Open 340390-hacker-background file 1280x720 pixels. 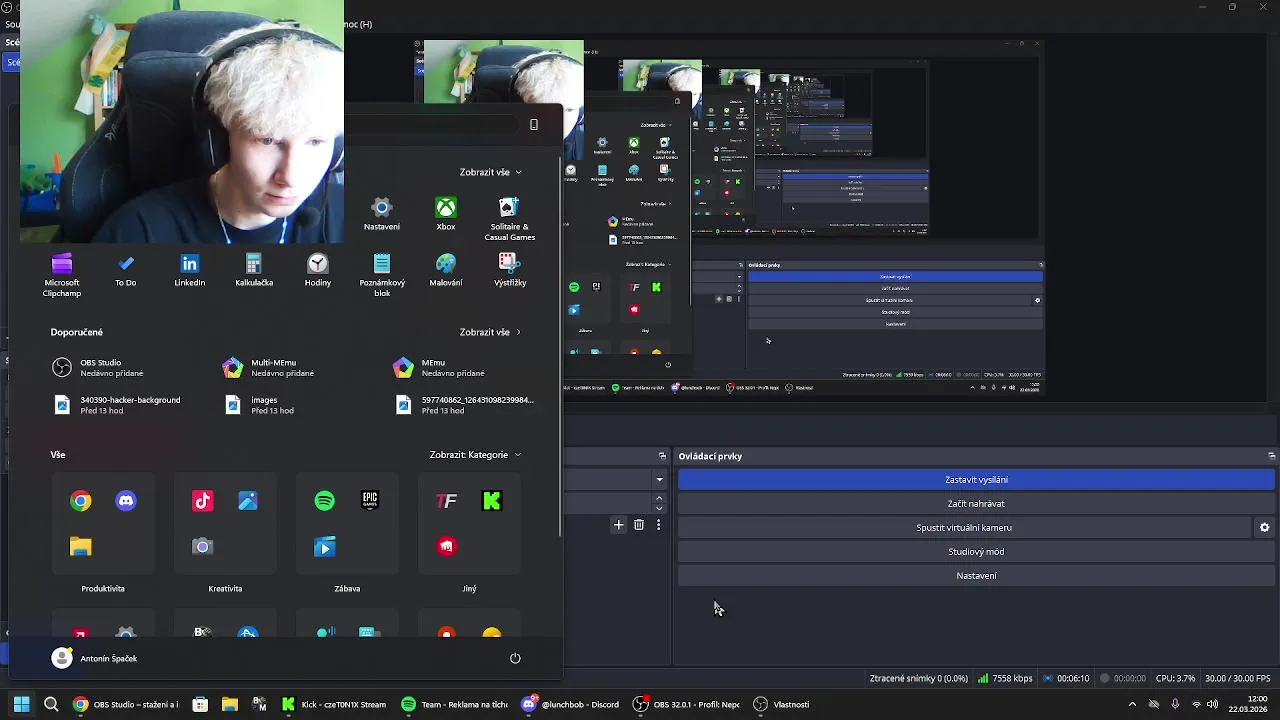116,405
